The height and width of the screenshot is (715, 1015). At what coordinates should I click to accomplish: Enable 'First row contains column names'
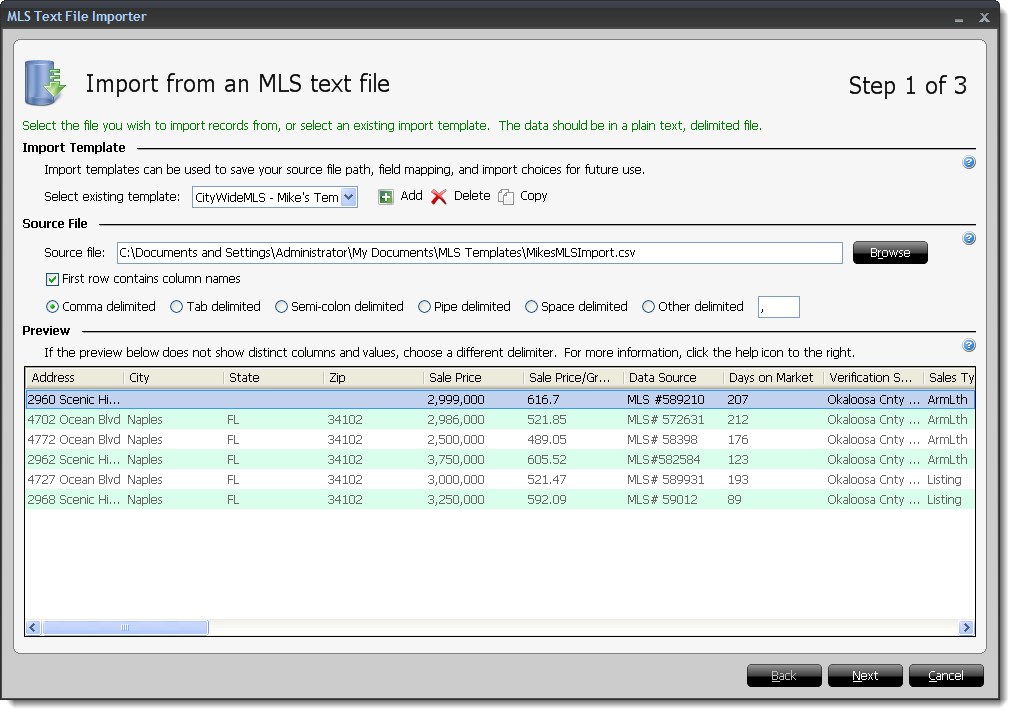click(52, 279)
